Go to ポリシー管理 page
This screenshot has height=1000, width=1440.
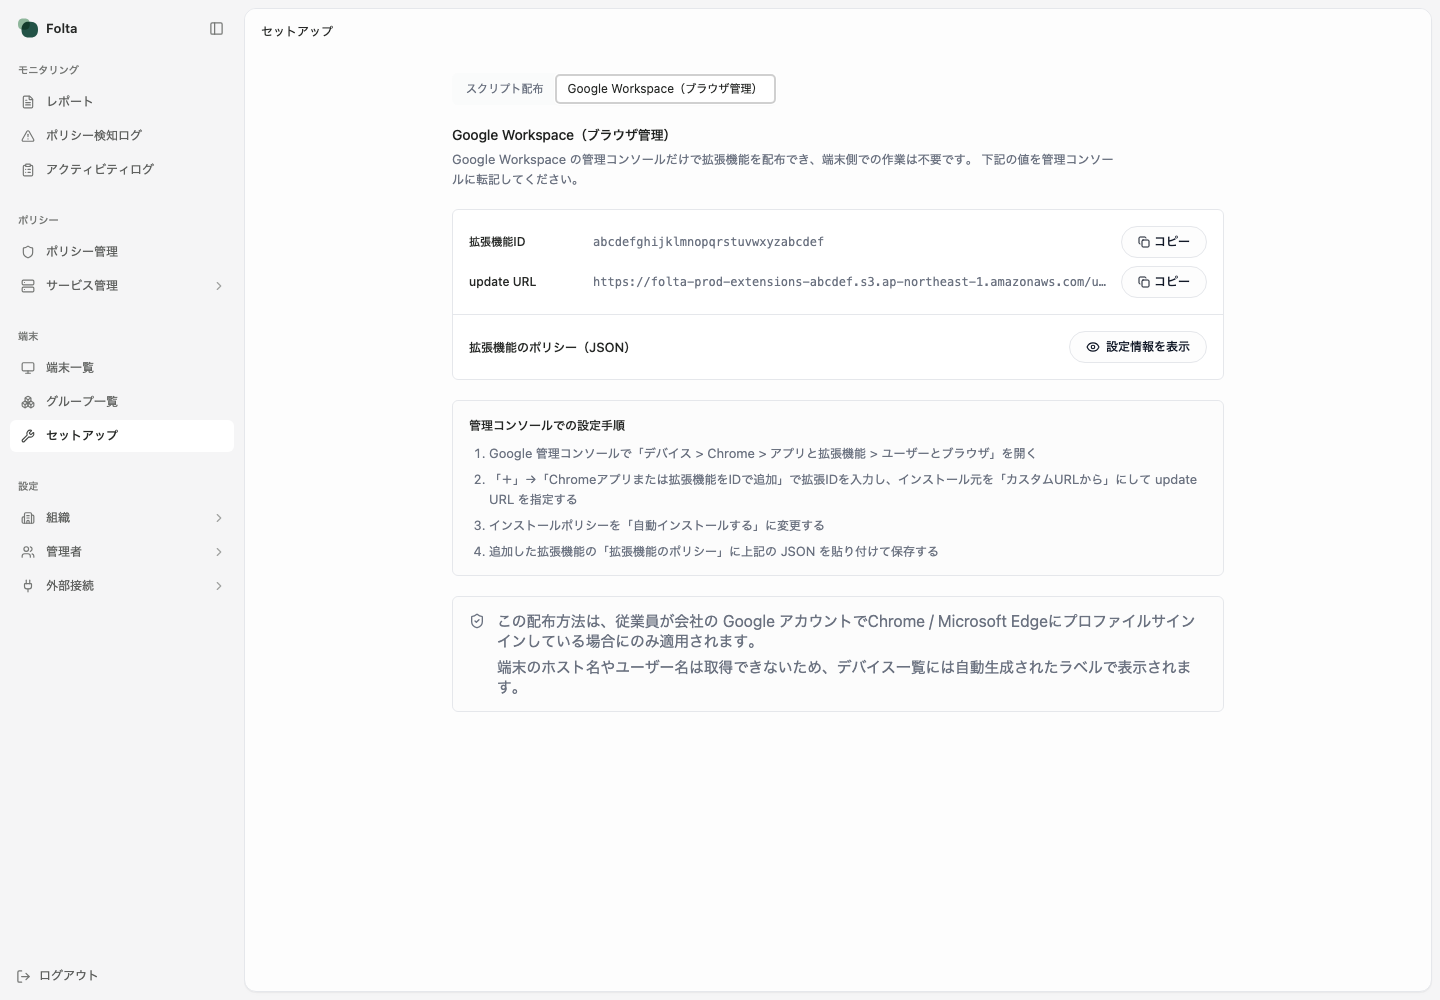coord(122,252)
